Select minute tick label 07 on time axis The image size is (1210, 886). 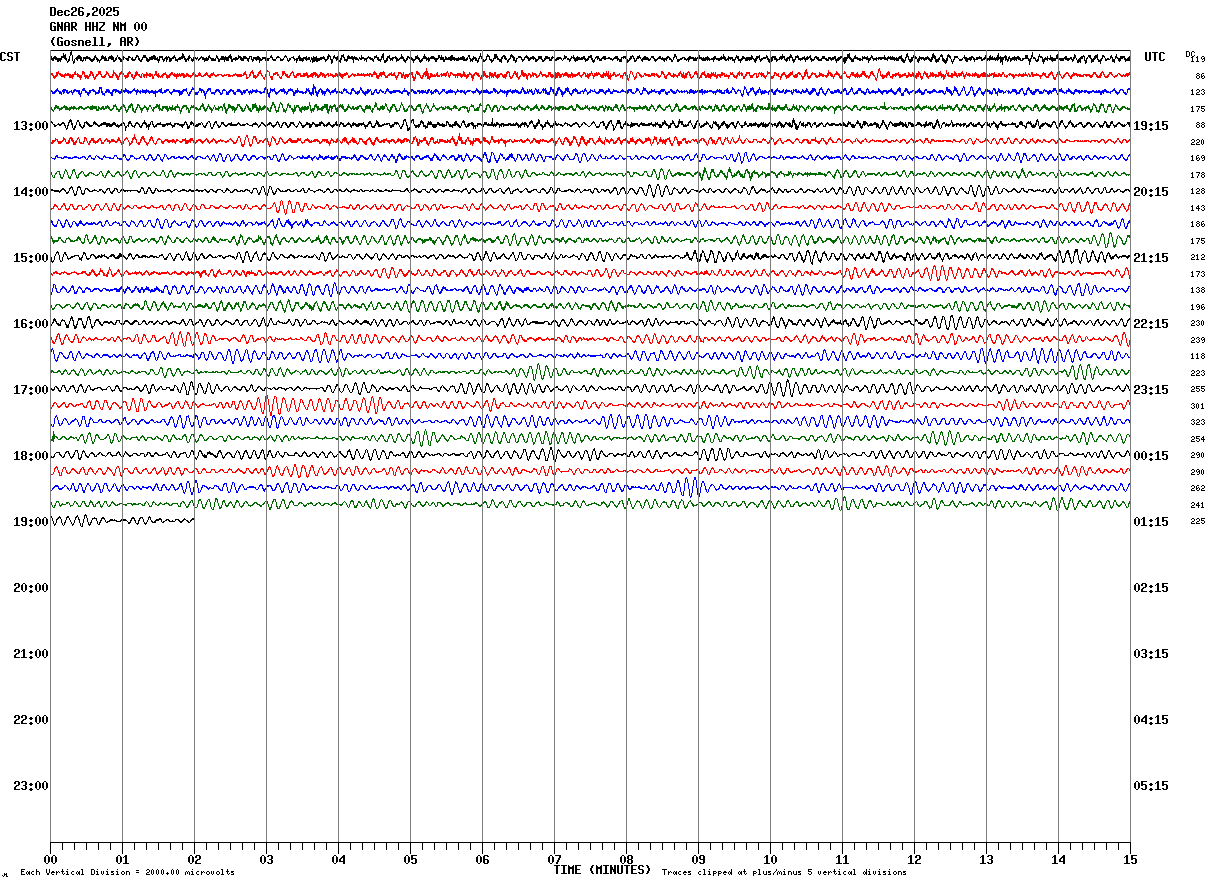tap(554, 860)
